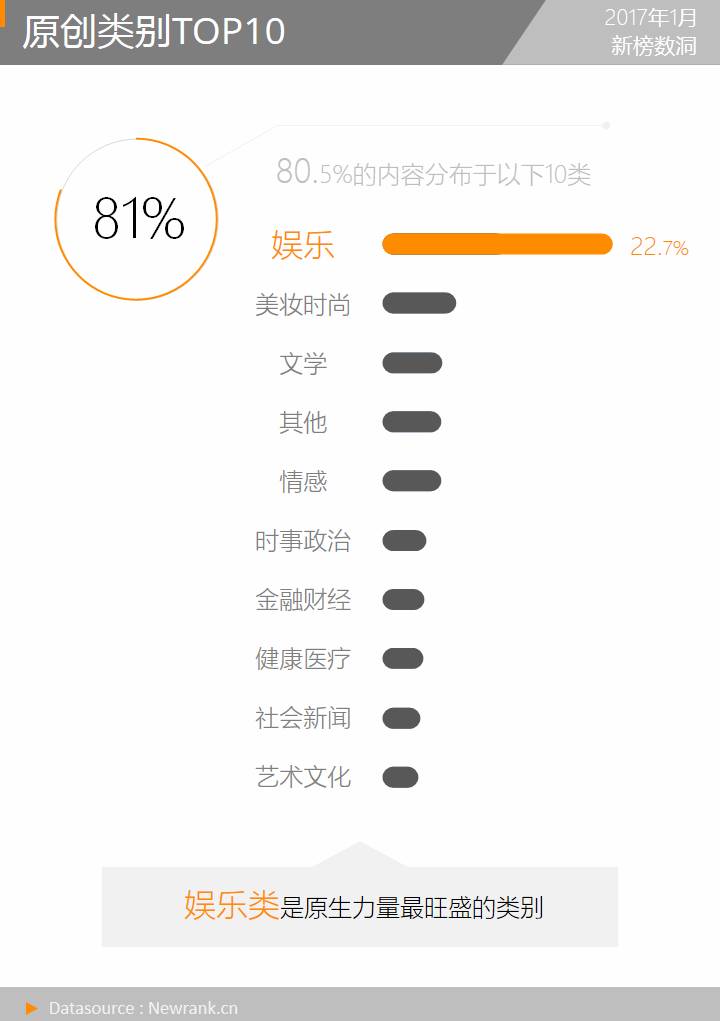Click the 社会新闻 gray bar
The width and height of the screenshot is (720, 1021).
point(402,718)
